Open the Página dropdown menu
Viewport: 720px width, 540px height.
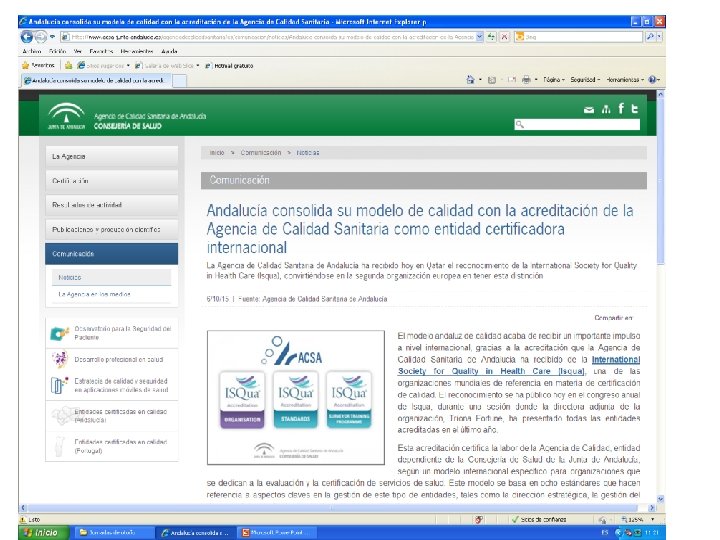point(553,80)
